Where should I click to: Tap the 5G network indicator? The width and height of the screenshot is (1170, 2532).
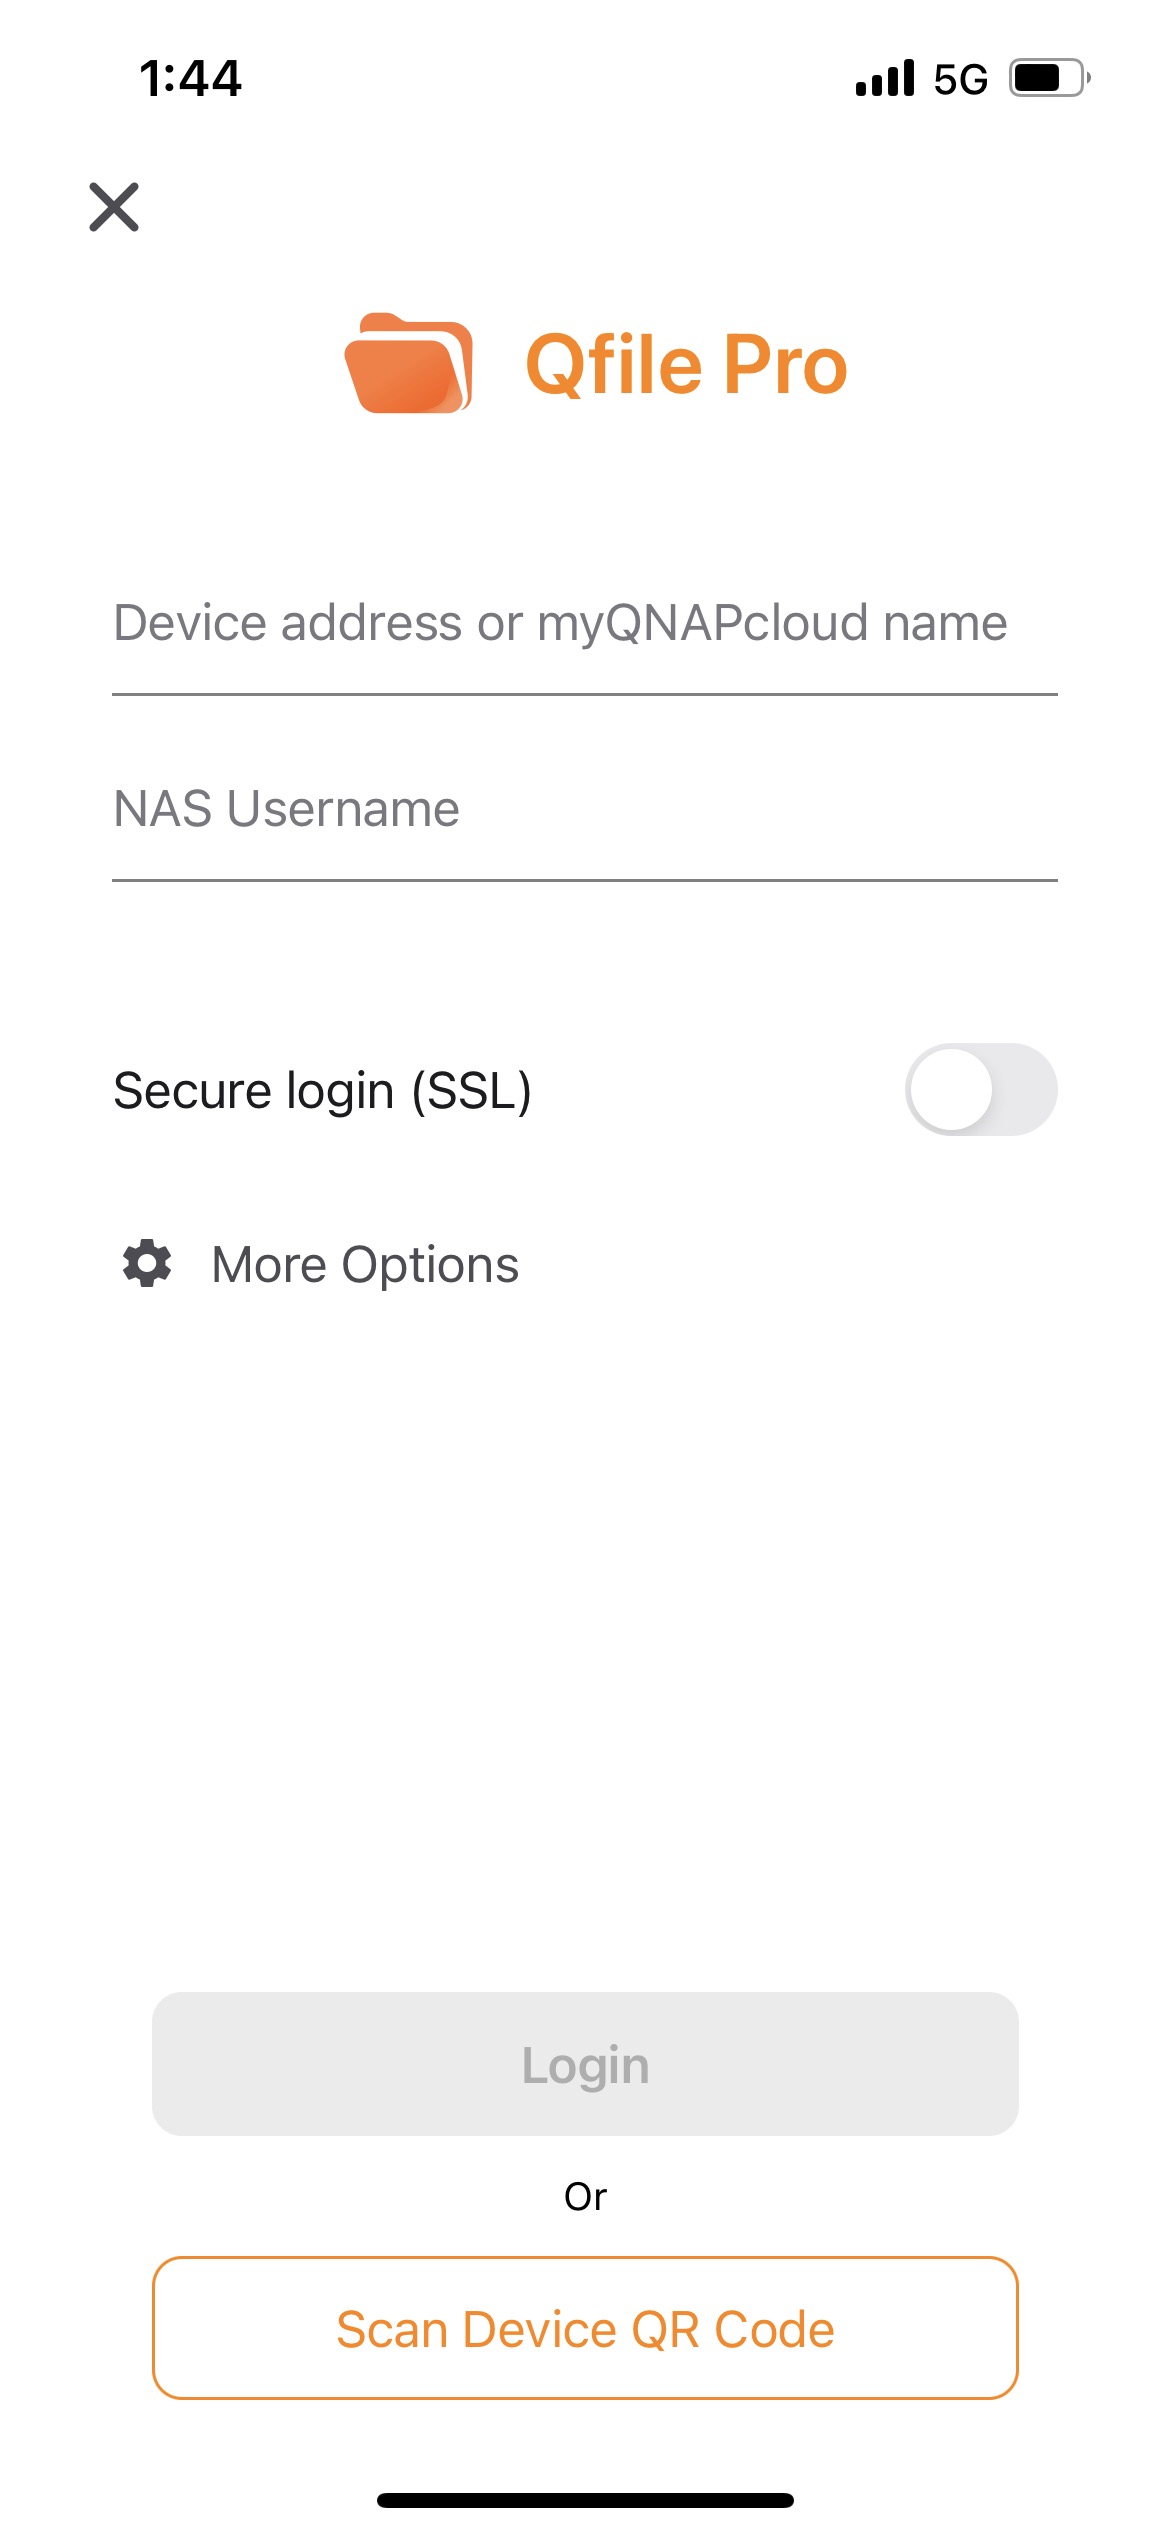coord(960,79)
